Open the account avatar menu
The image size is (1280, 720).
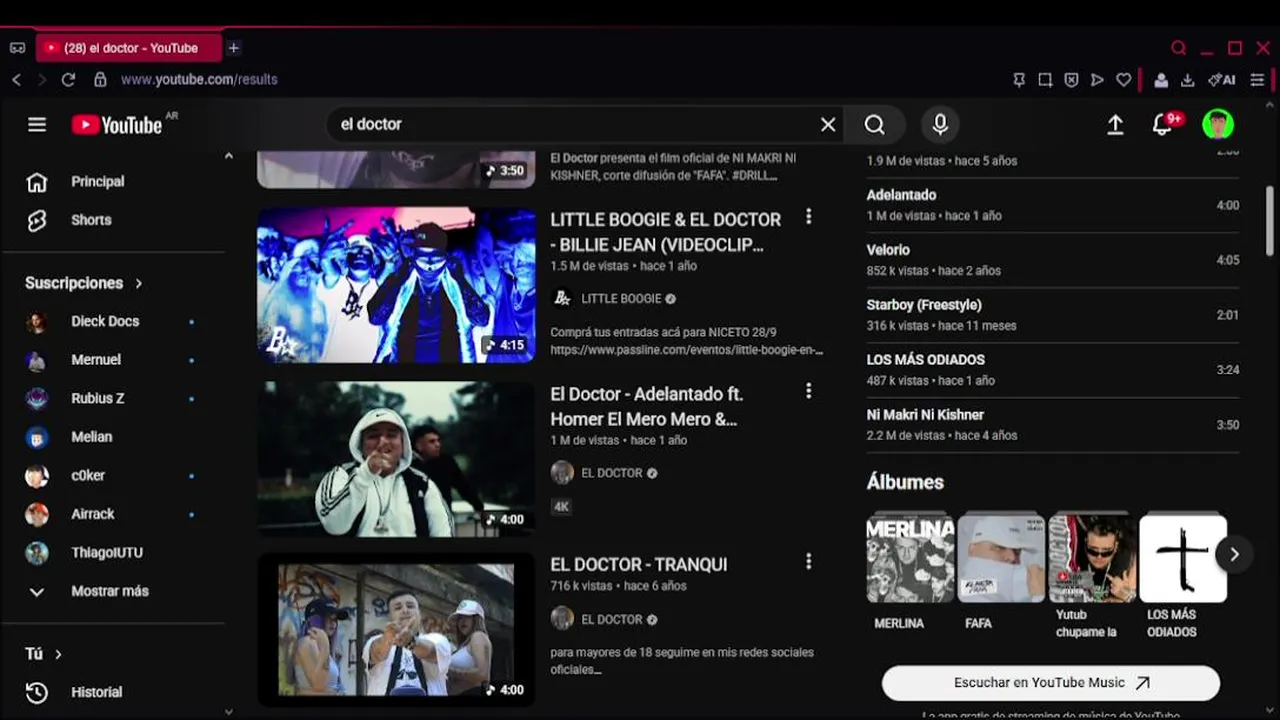[x=1218, y=124]
